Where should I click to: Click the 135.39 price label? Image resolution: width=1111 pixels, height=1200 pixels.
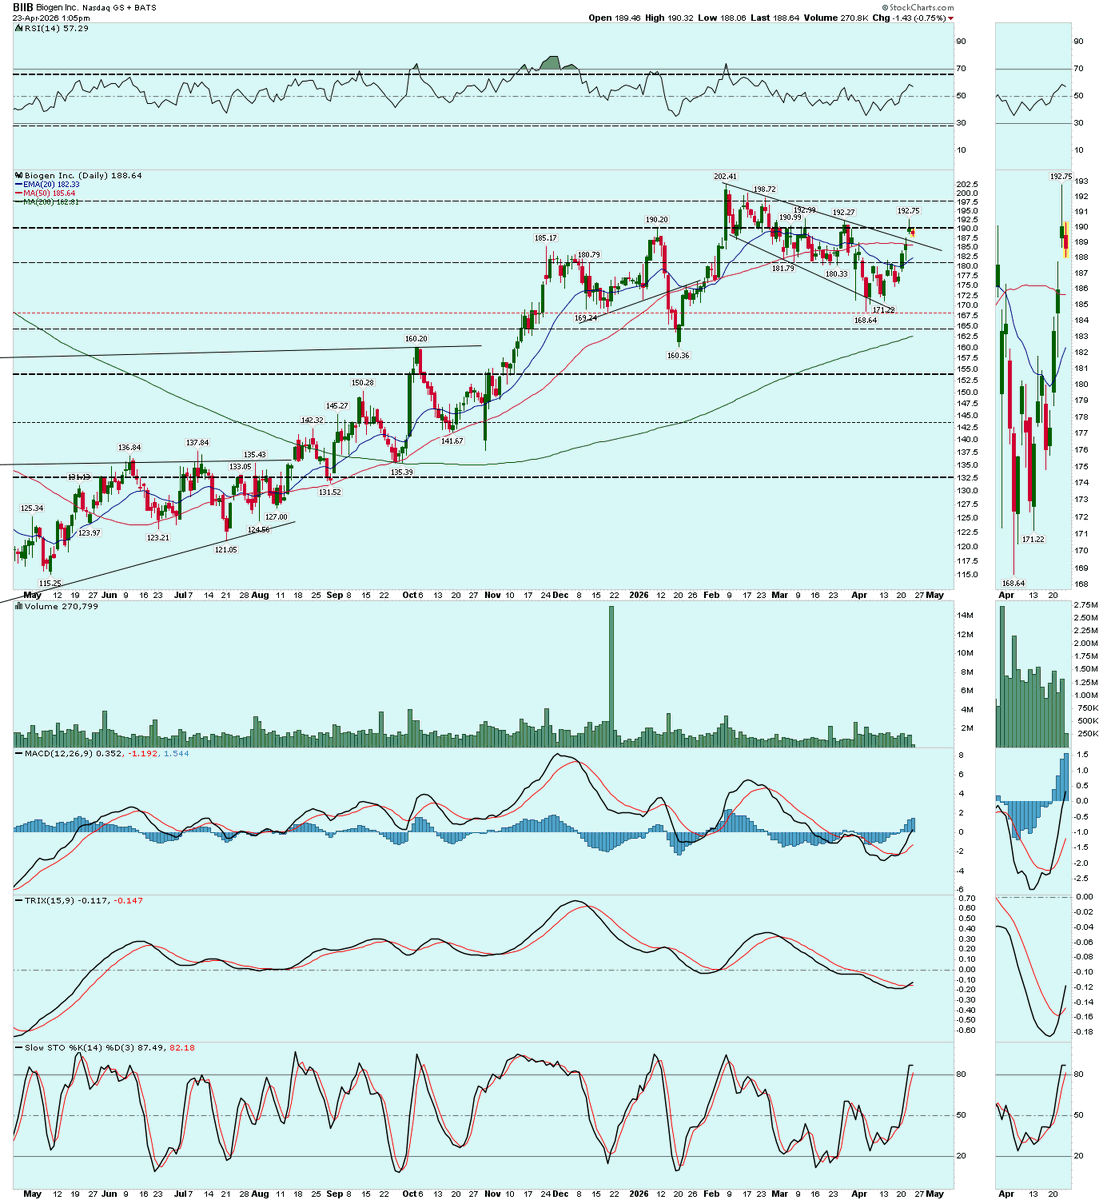(402, 472)
